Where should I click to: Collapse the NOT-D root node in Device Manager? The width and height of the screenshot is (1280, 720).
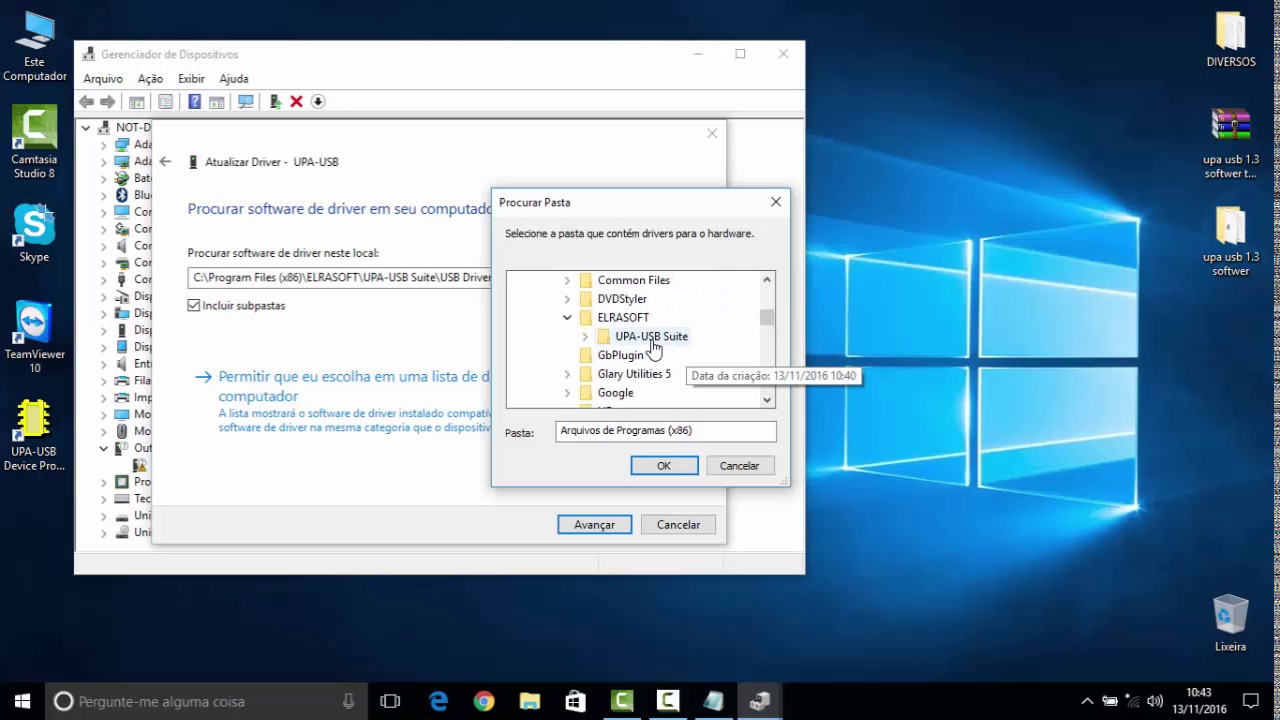coord(86,128)
